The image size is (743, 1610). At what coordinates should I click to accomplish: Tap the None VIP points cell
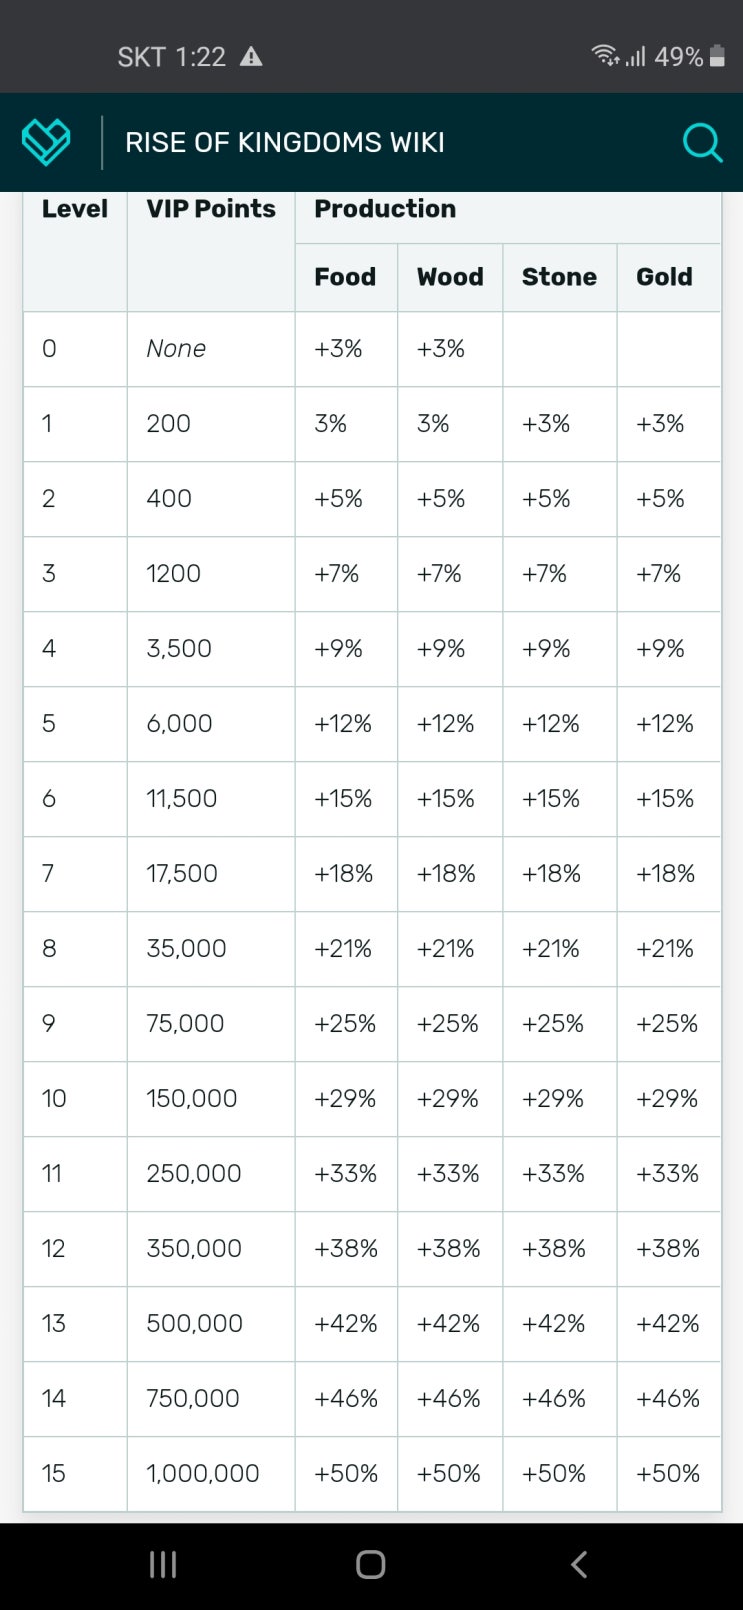(x=176, y=349)
